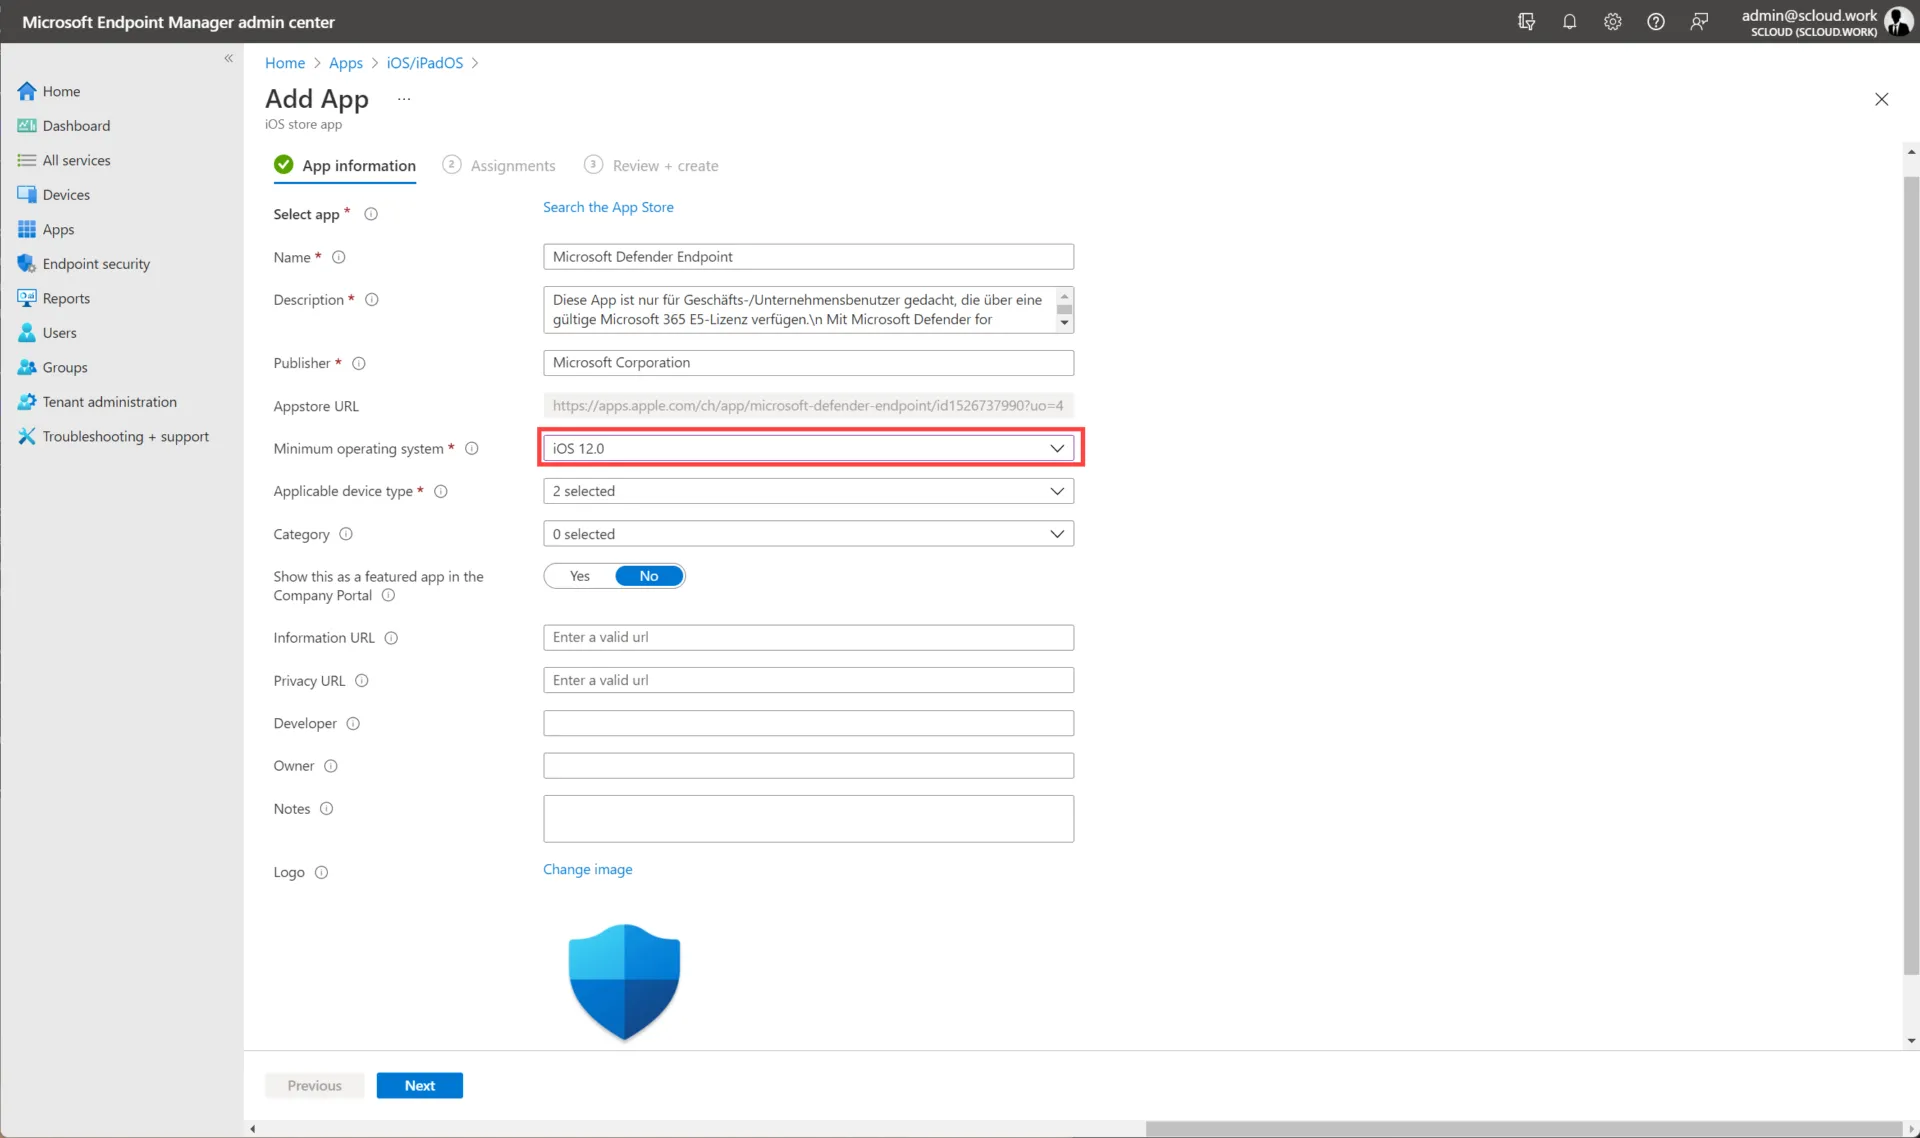The width and height of the screenshot is (1920, 1138).
Task: Click the Description box scroll down arrow
Action: point(1065,323)
